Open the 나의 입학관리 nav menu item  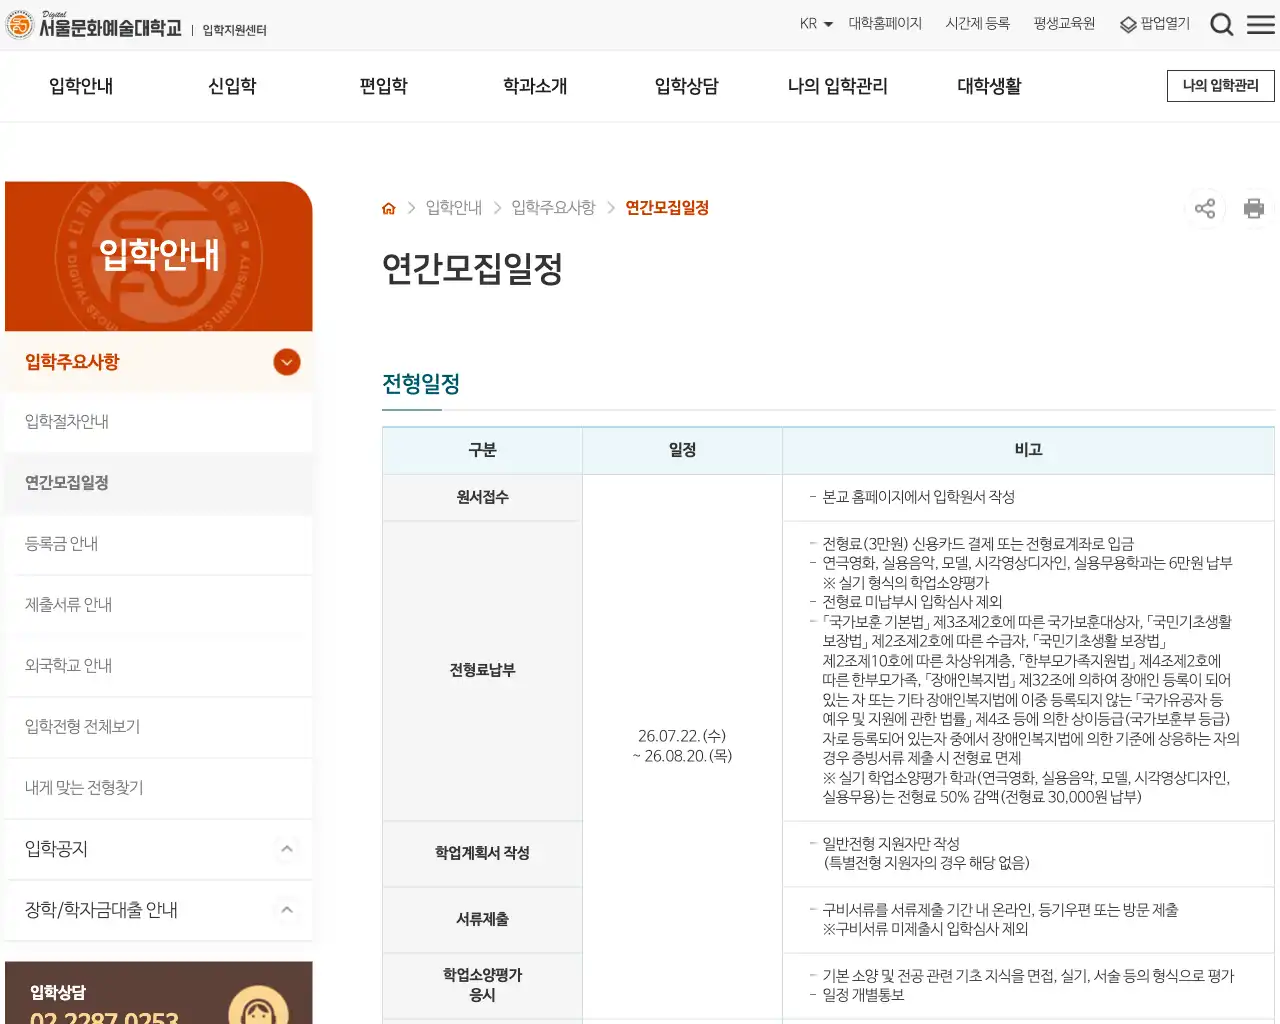pyautogui.click(x=838, y=86)
